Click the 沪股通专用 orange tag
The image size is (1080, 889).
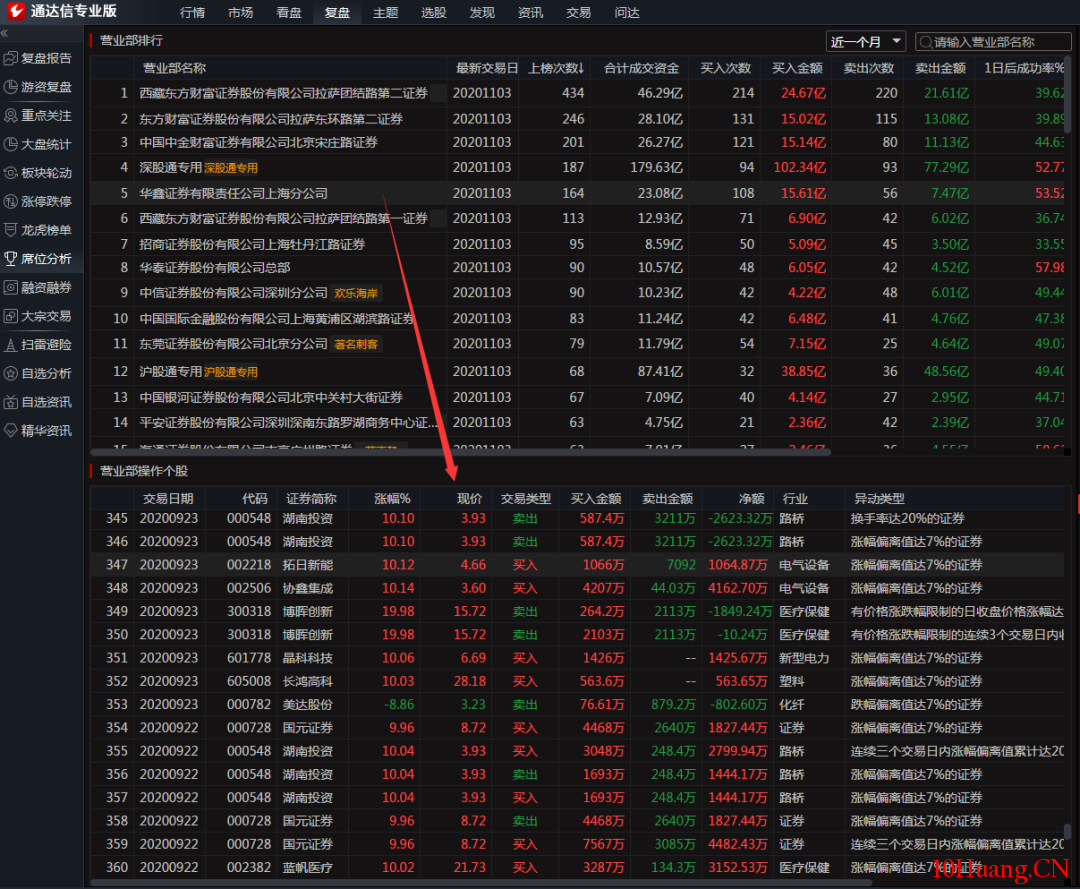click(231, 372)
